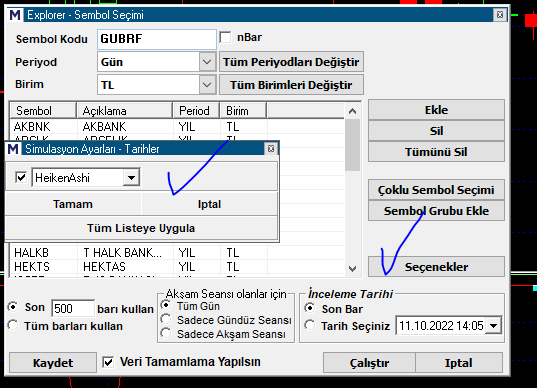
Task: Click the Birim column header
Action: tap(243, 111)
